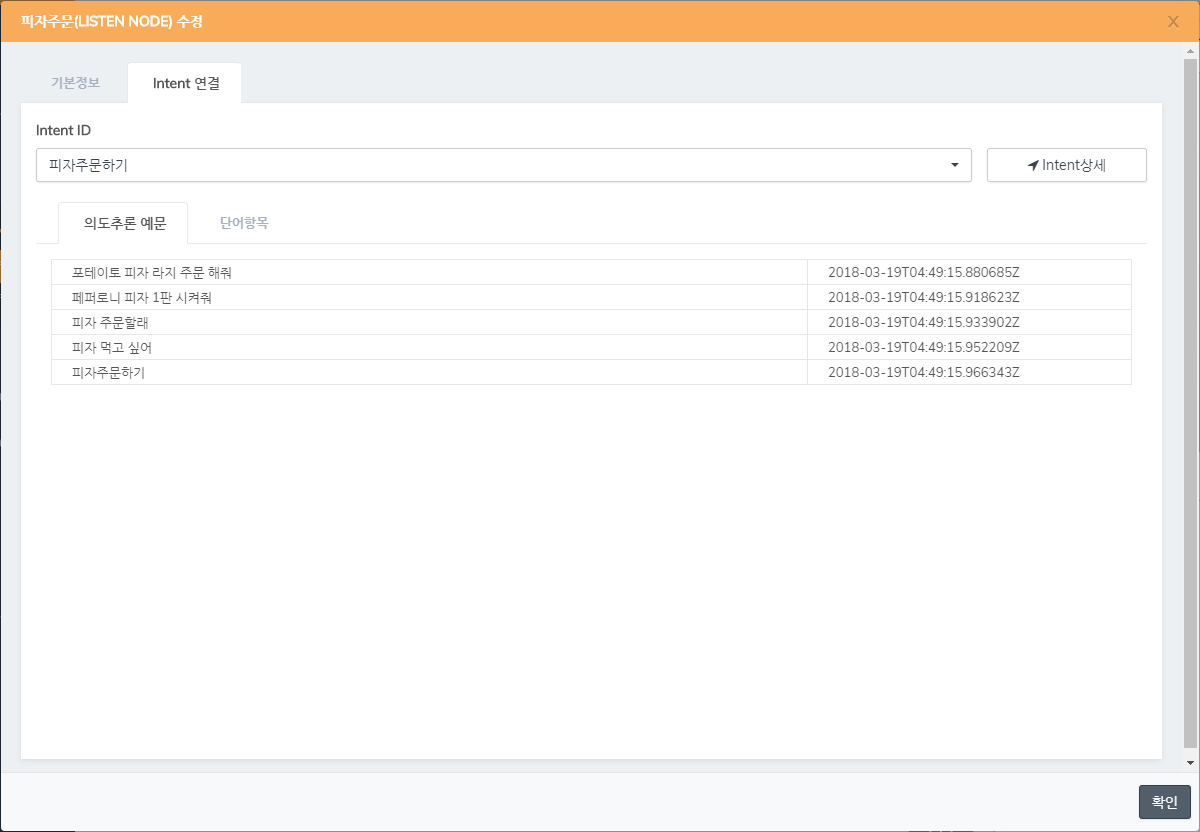
Task: Click timestamp 2018-03-19T04:49:15.933902Z
Action: tap(923, 322)
